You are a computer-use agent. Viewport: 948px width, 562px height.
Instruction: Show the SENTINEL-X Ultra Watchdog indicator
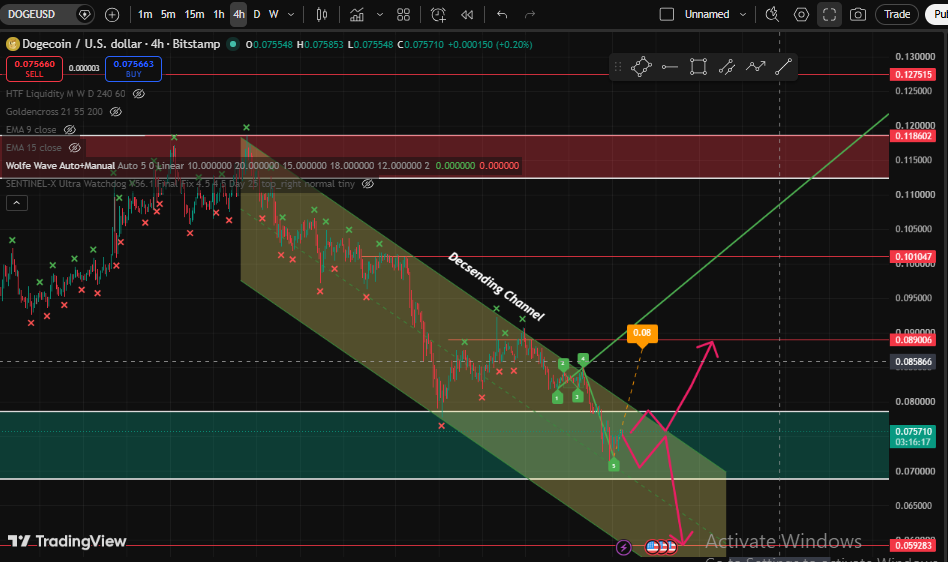tap(368, 184)
